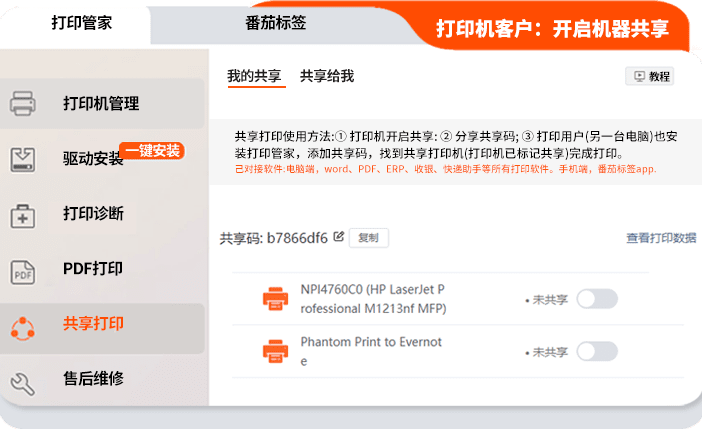Toggle sharing for Phantom Print to Evernote
Screen dimensions: 702x429
(x=597, y=351)
